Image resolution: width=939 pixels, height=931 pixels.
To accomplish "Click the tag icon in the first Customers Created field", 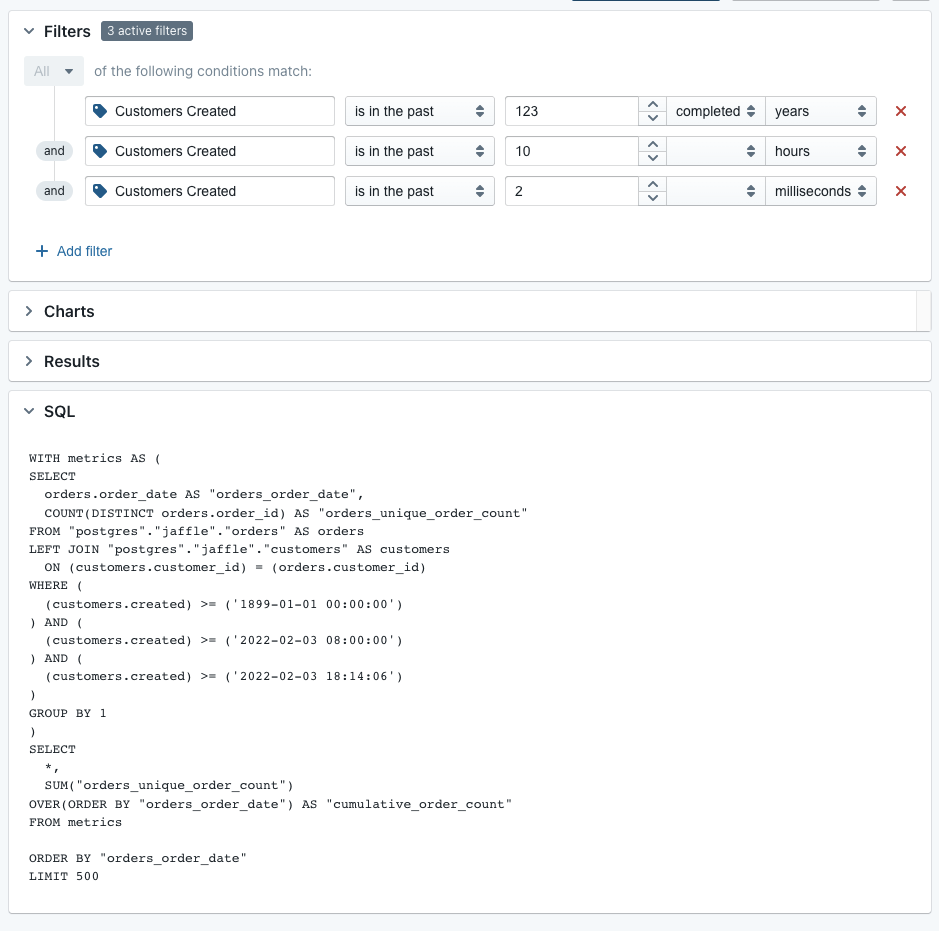I will 101,111.
